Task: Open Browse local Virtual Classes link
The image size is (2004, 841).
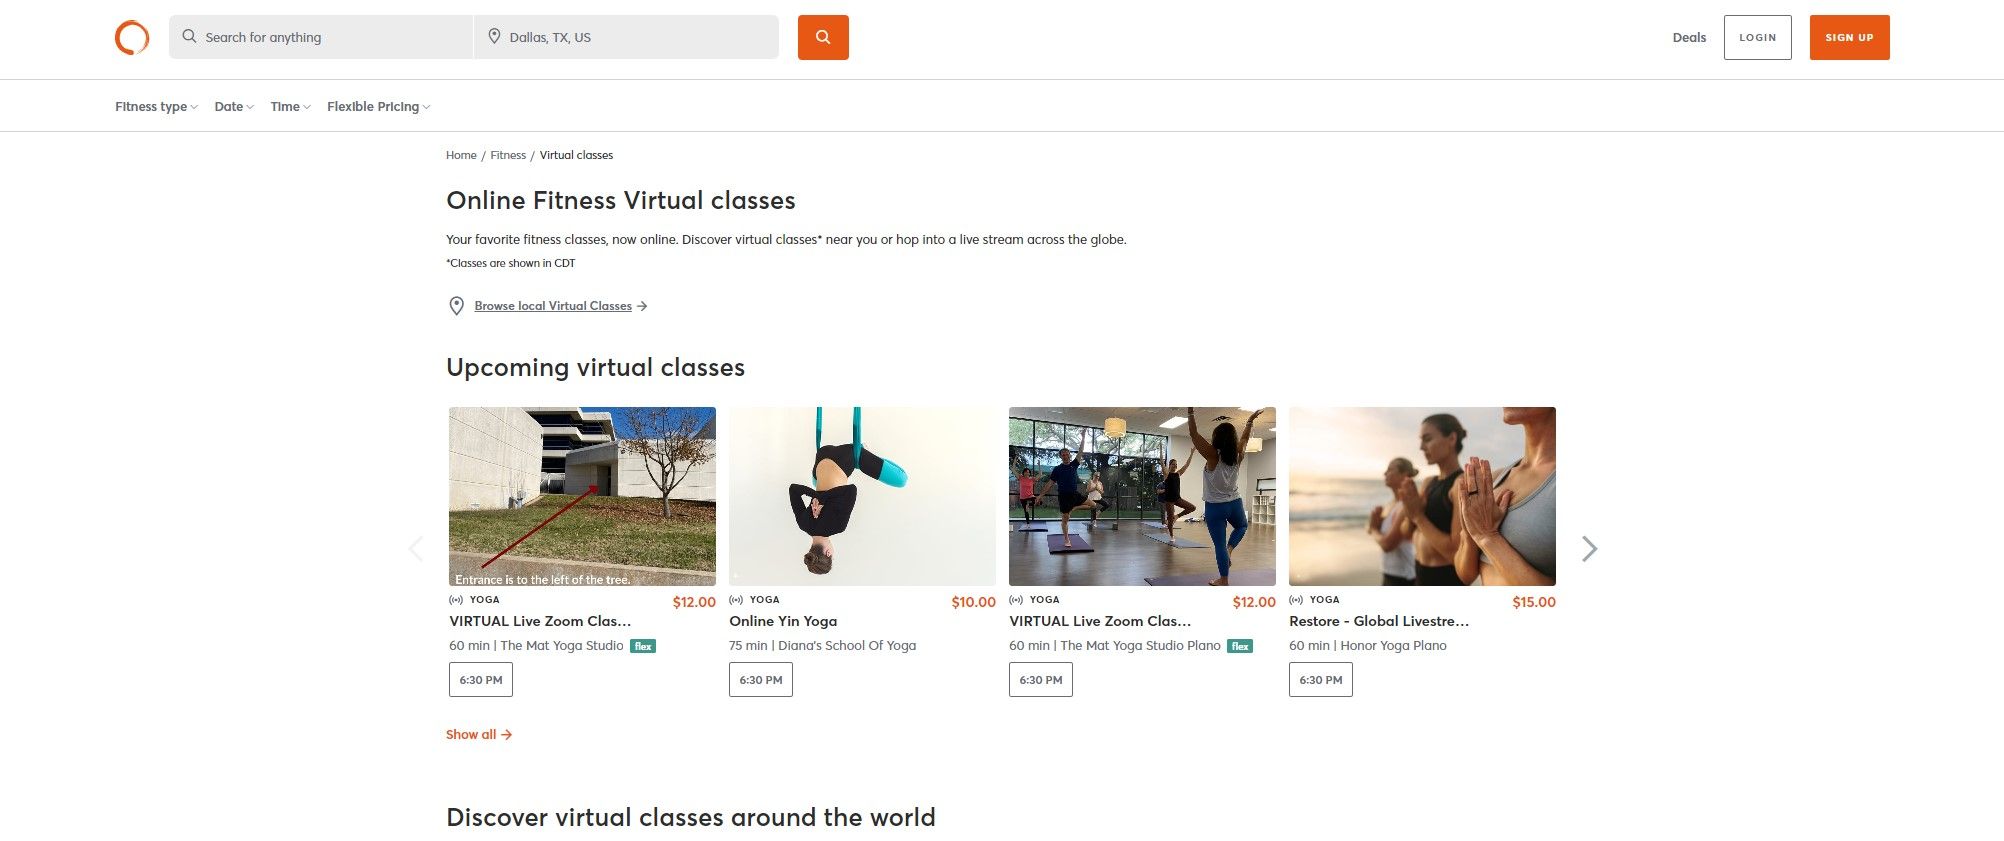Action: 553,306
